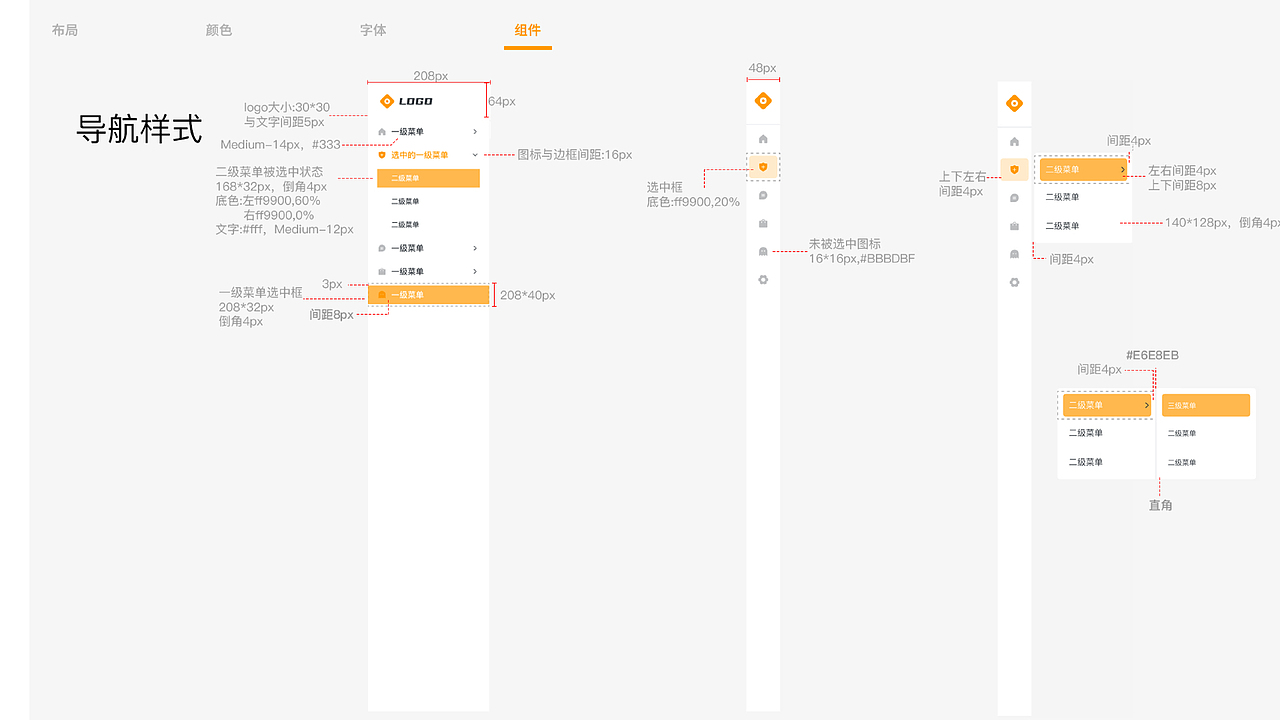The image size is (1280, 720).
Task: Expand chevron on the sidebar flyout 二级菜单
Action: (x=1123, y=170)
